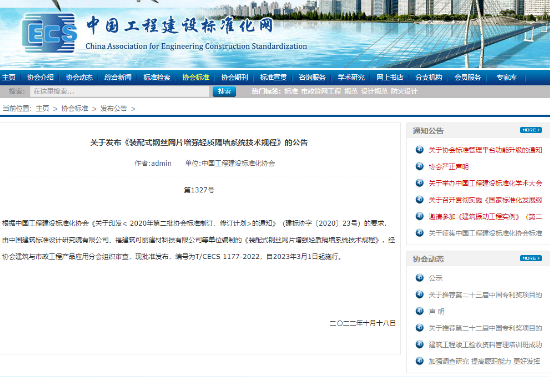Screen dimensions: 550x377
Task: Open the 公示 news link
Action: 435,278
